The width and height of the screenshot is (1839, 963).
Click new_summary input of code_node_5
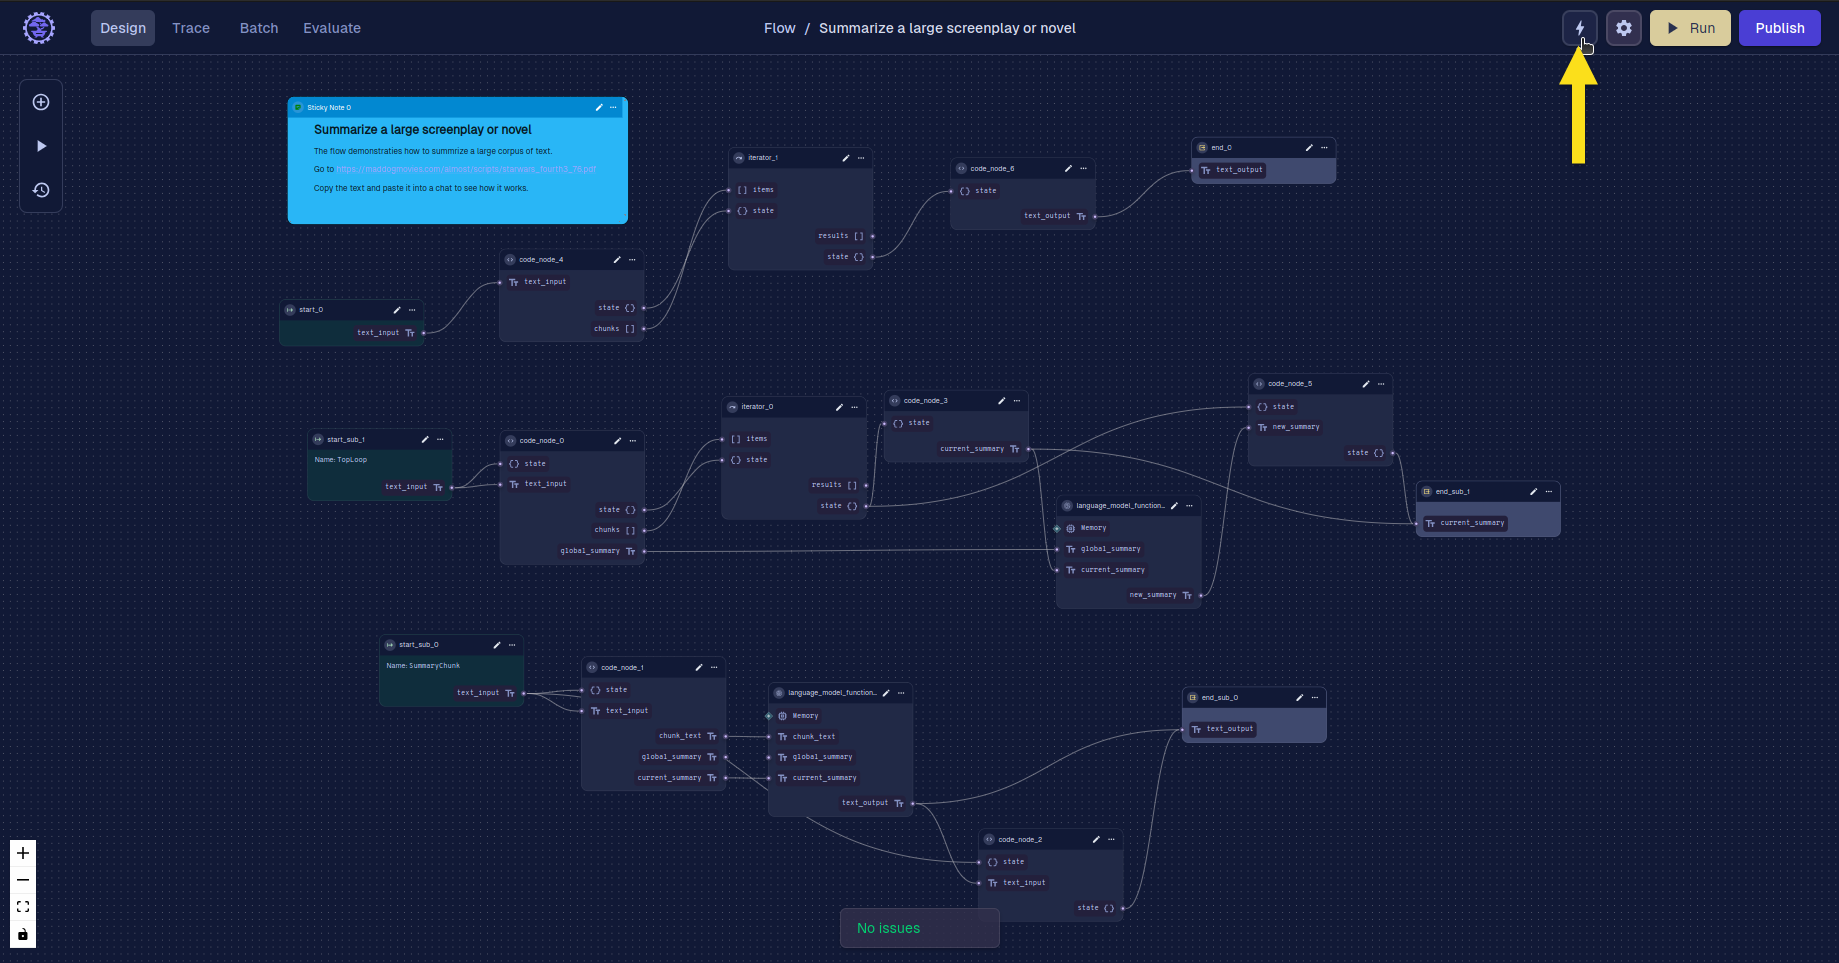click(x=1288, y=427)
